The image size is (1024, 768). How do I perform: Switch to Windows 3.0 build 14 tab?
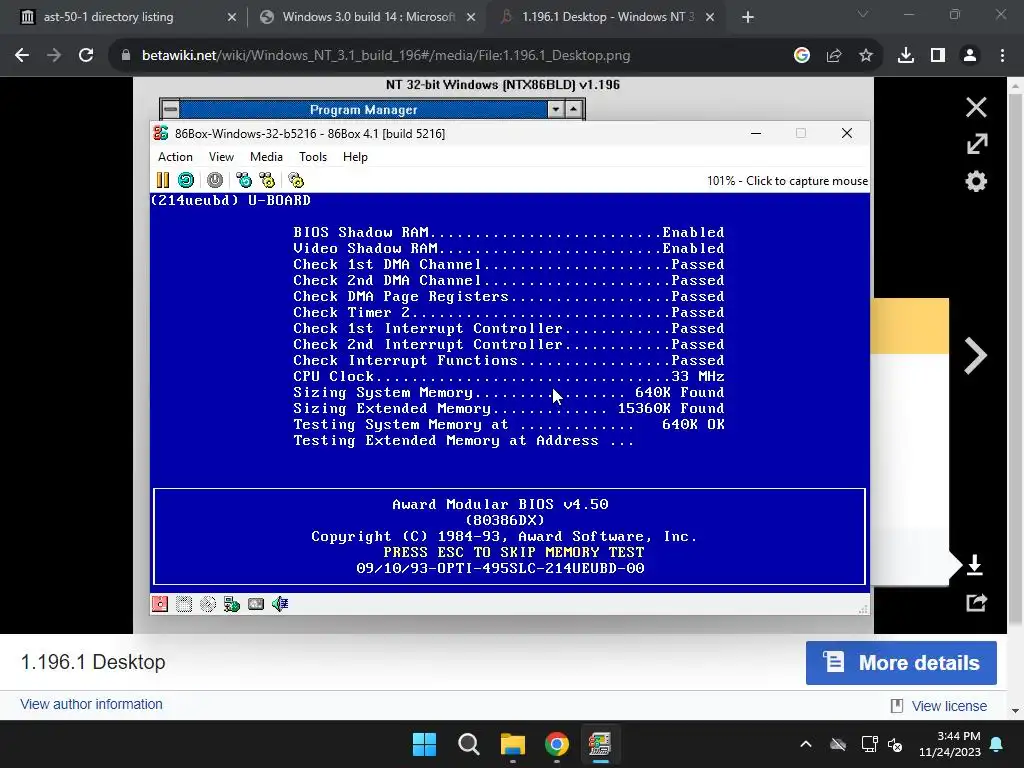pos(368,17)
